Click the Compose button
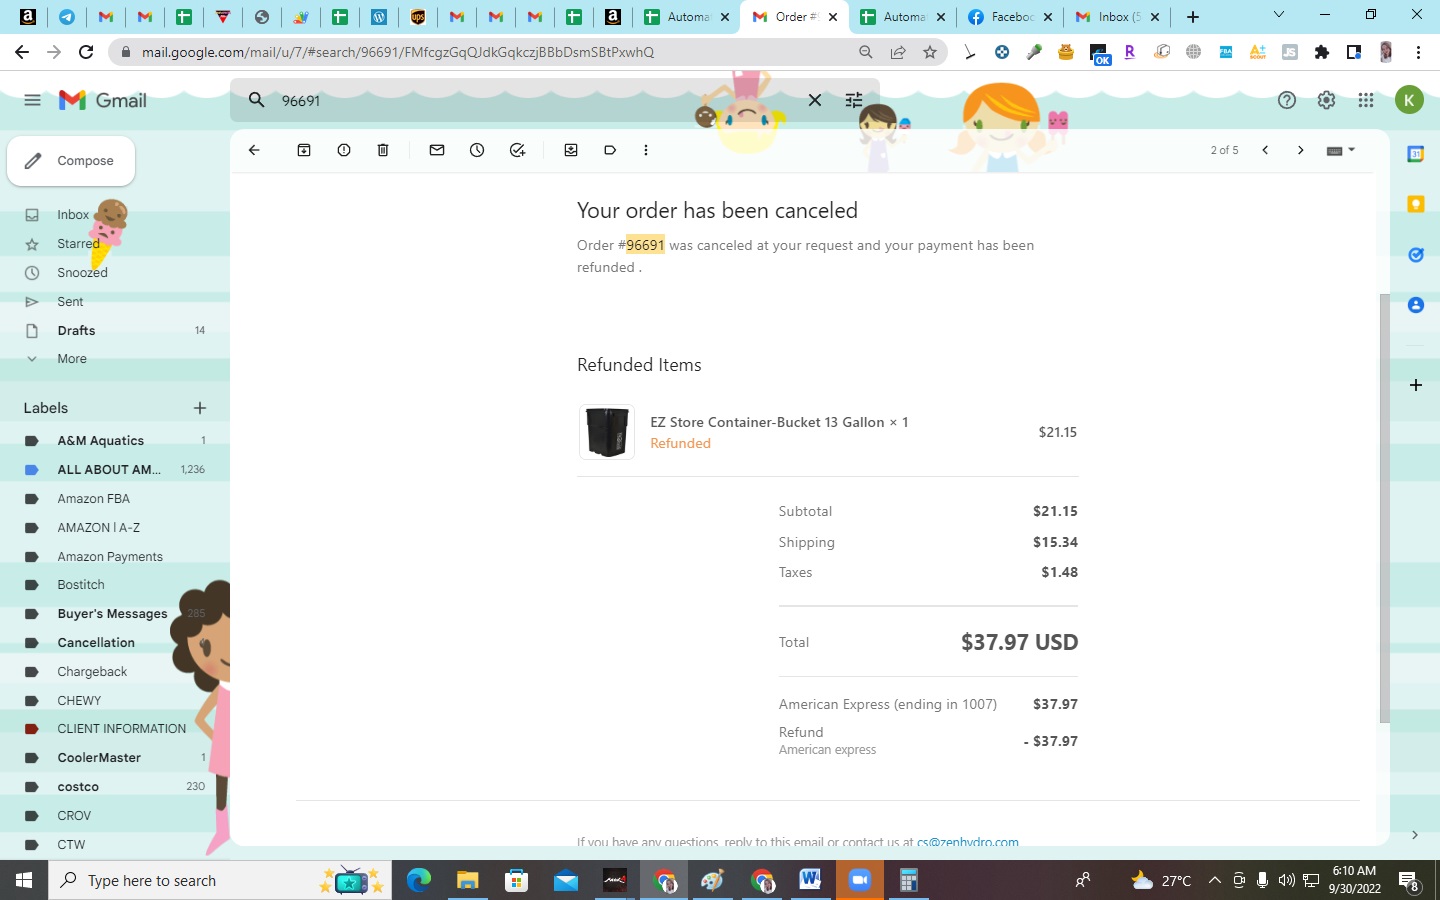 [x=71, y=161]
